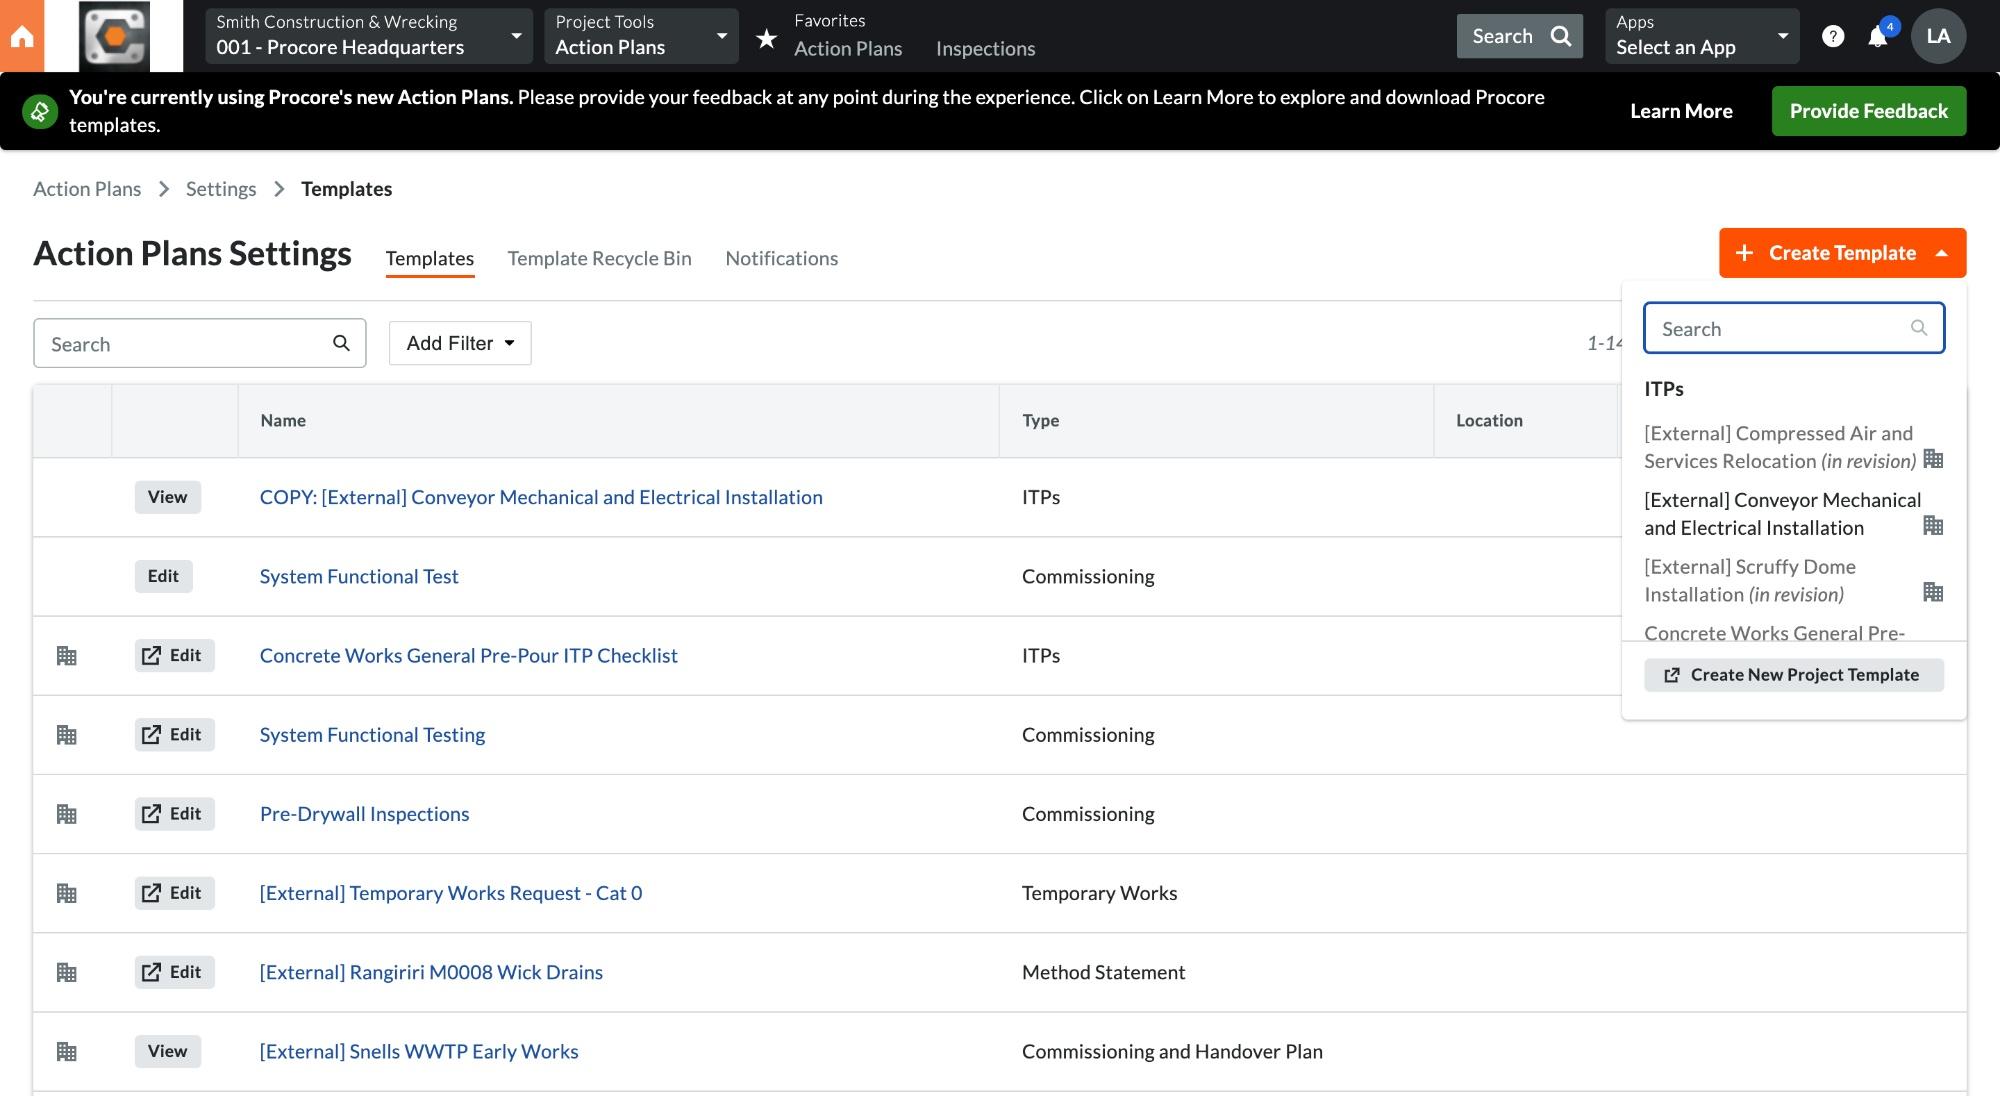Screen dimensions: 2000x1096
Task: Click Procore feedback icon in black banner
Action: (x=40, y=111)
